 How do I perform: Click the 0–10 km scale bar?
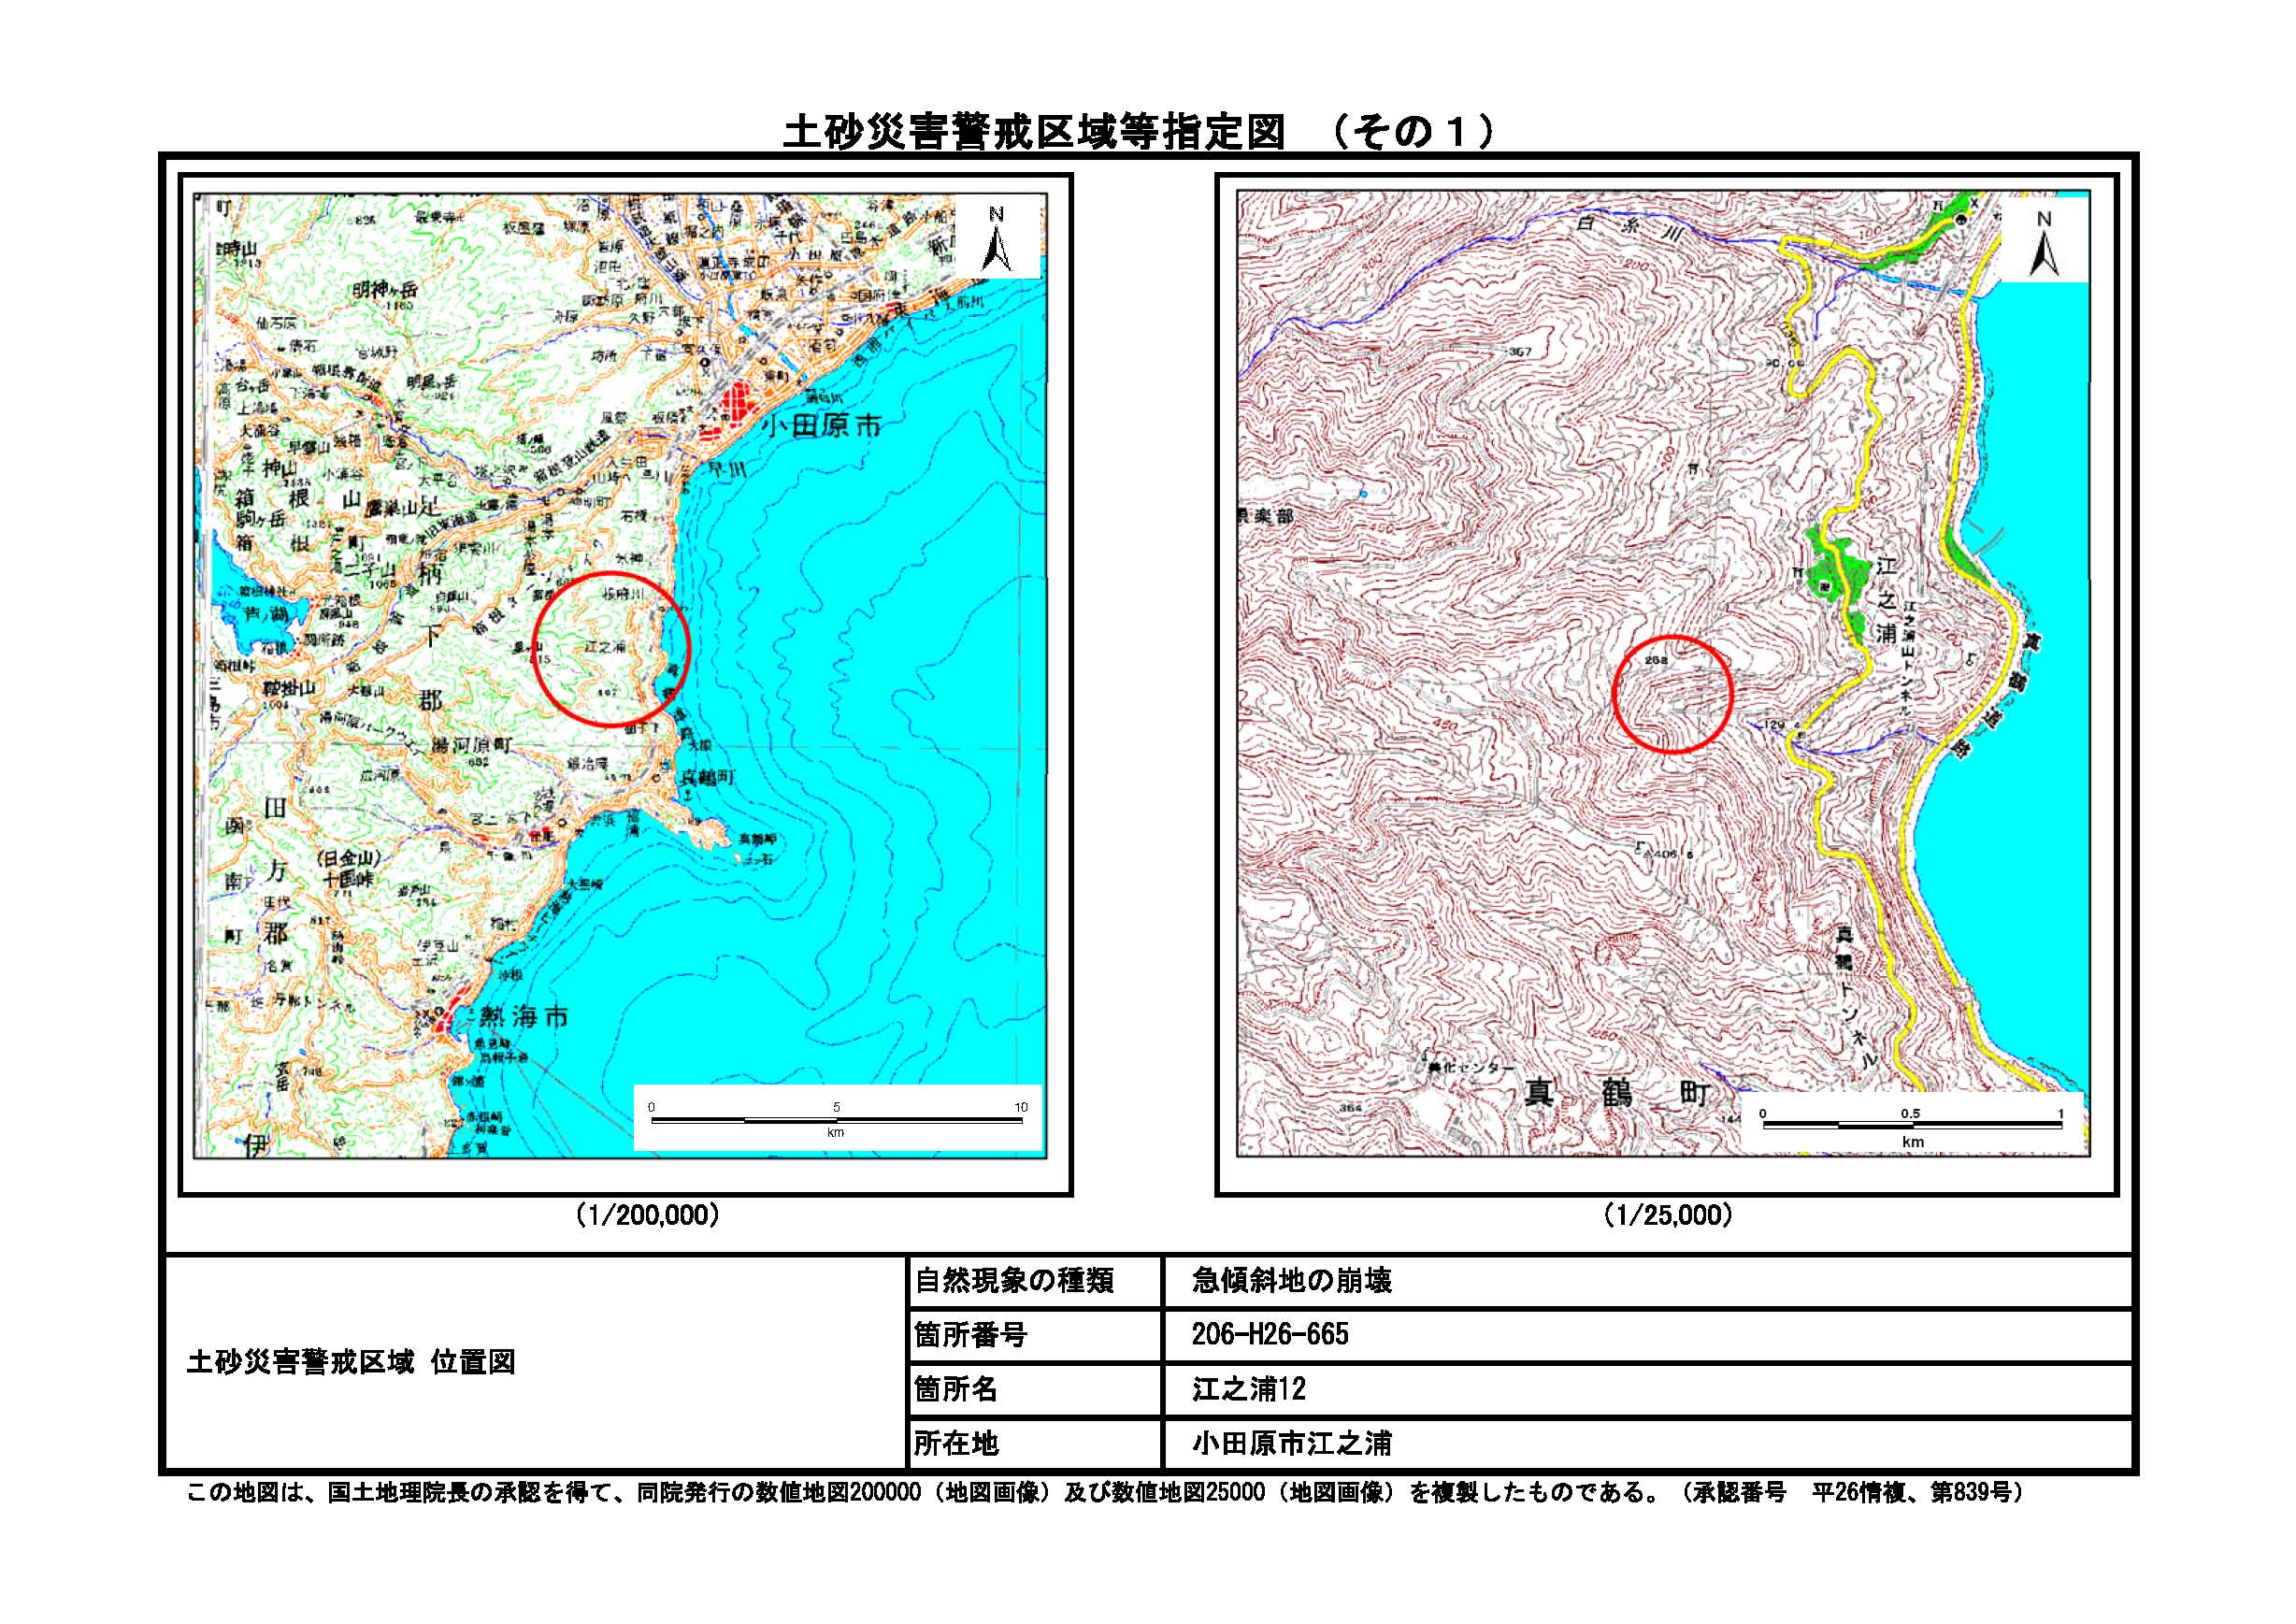[836, 1120]
